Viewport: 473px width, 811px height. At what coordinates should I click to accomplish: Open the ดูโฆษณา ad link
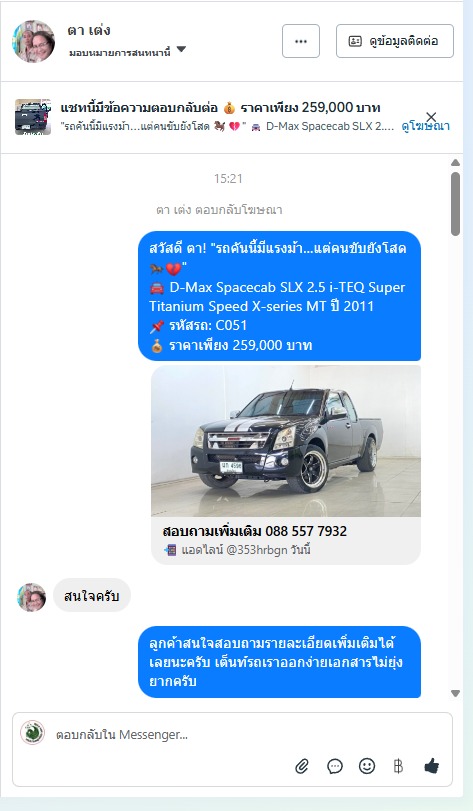425,127
